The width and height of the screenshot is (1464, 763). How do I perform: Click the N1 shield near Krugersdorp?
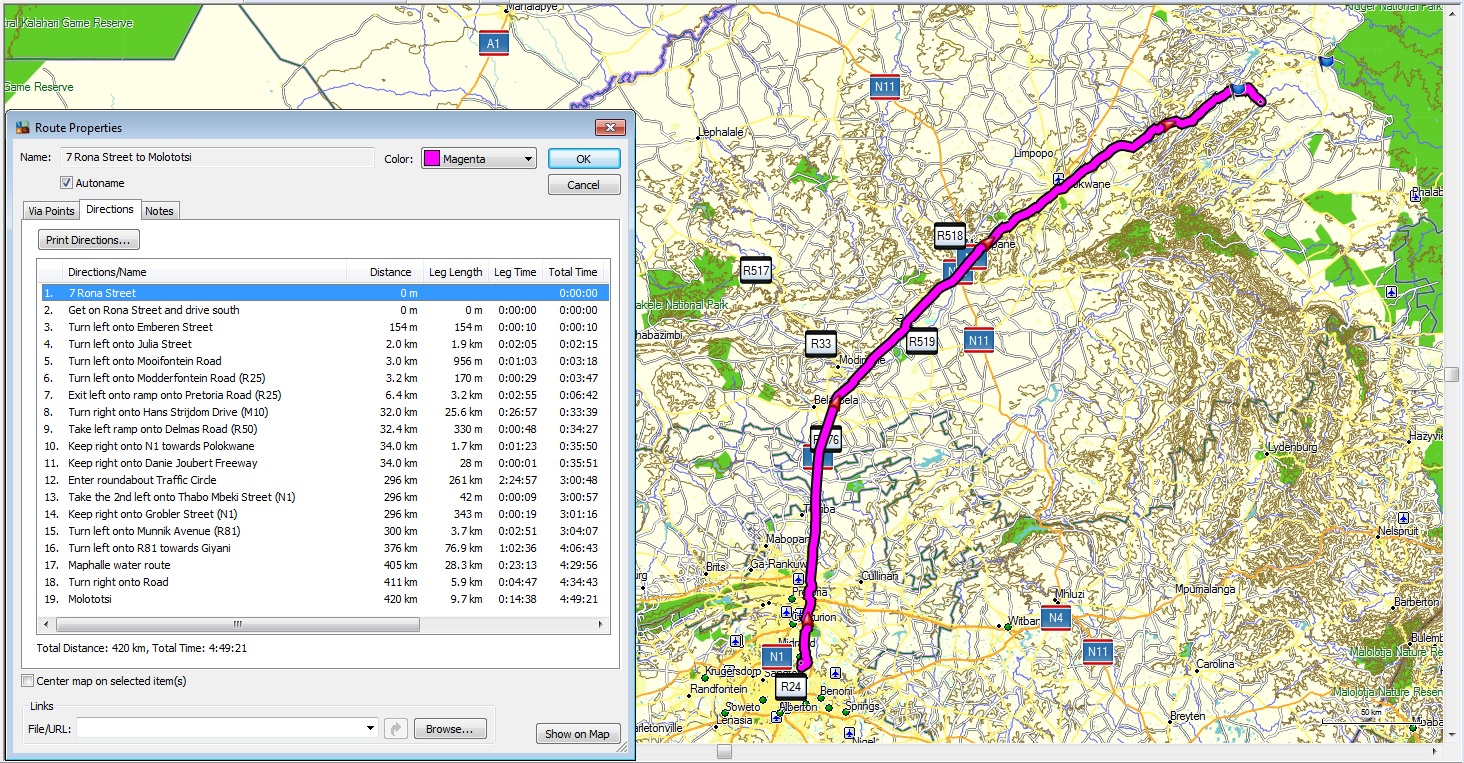[x=776, y=657]
